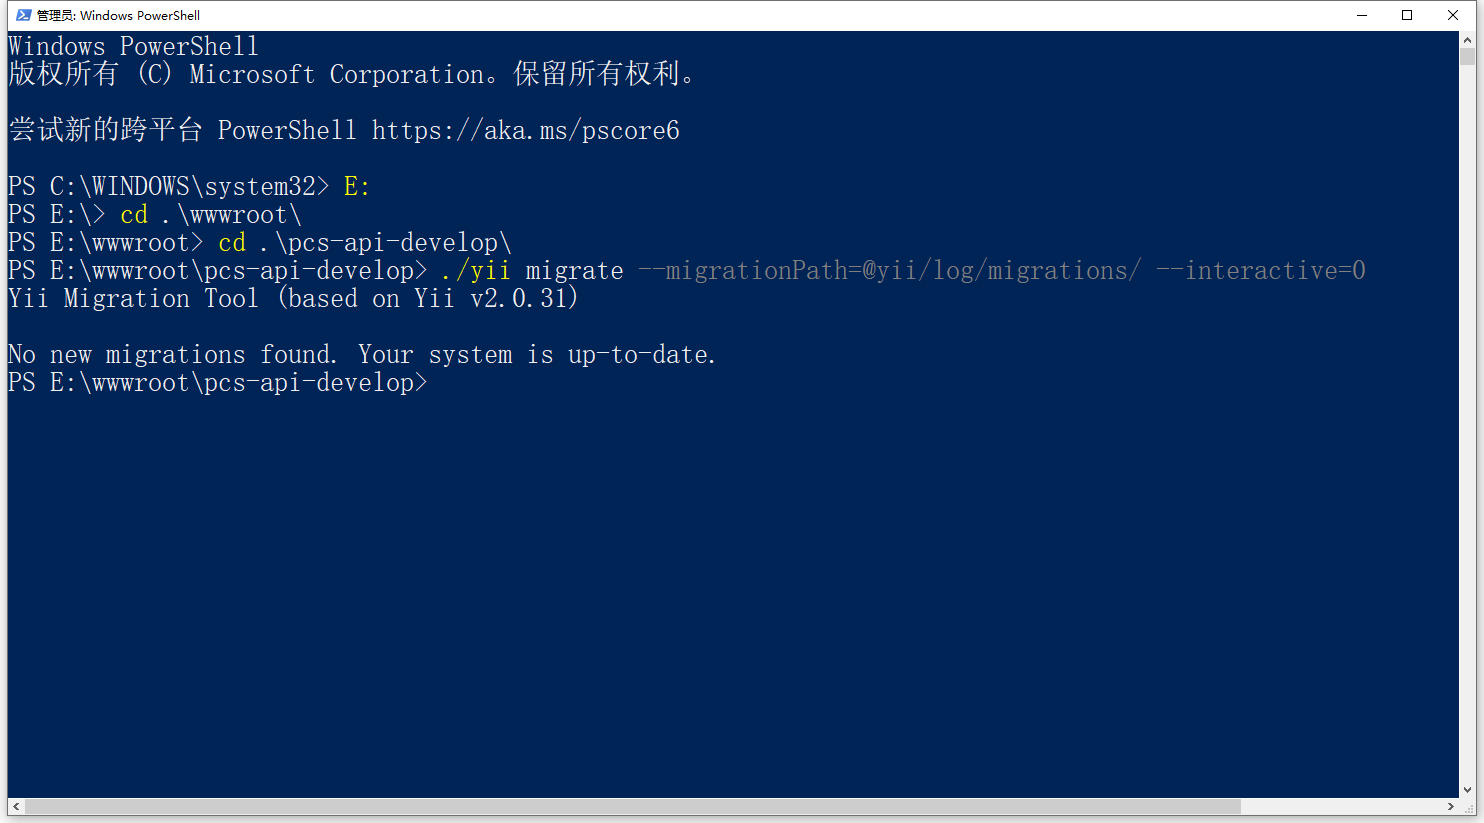Close the PowerShell window
This screenshot has height=823, width=1484.
(1453, 15)
